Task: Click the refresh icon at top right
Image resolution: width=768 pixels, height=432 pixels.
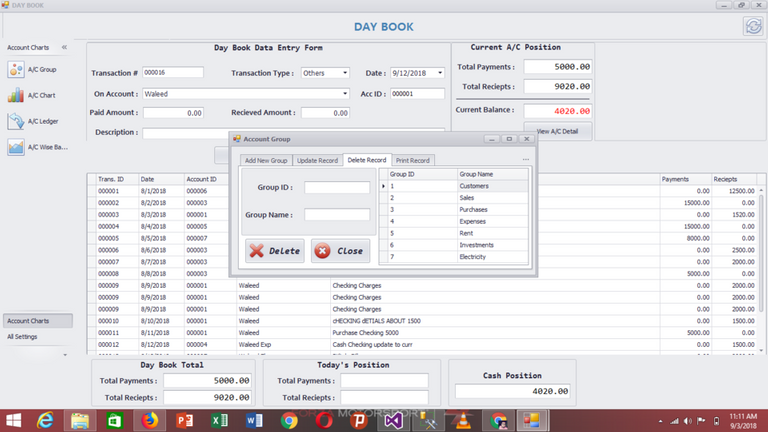Action: point(751,27)
